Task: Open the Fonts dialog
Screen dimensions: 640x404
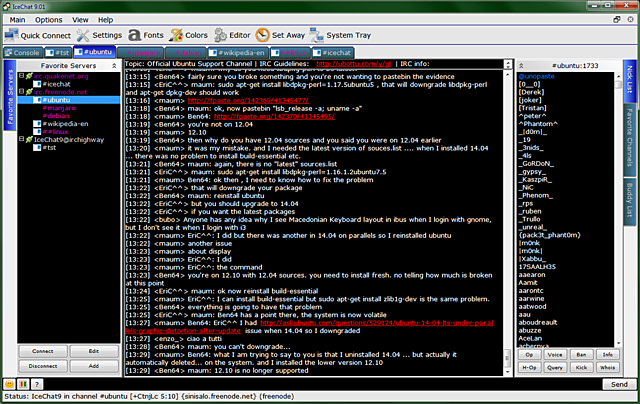Action: [x=146, y=36]
